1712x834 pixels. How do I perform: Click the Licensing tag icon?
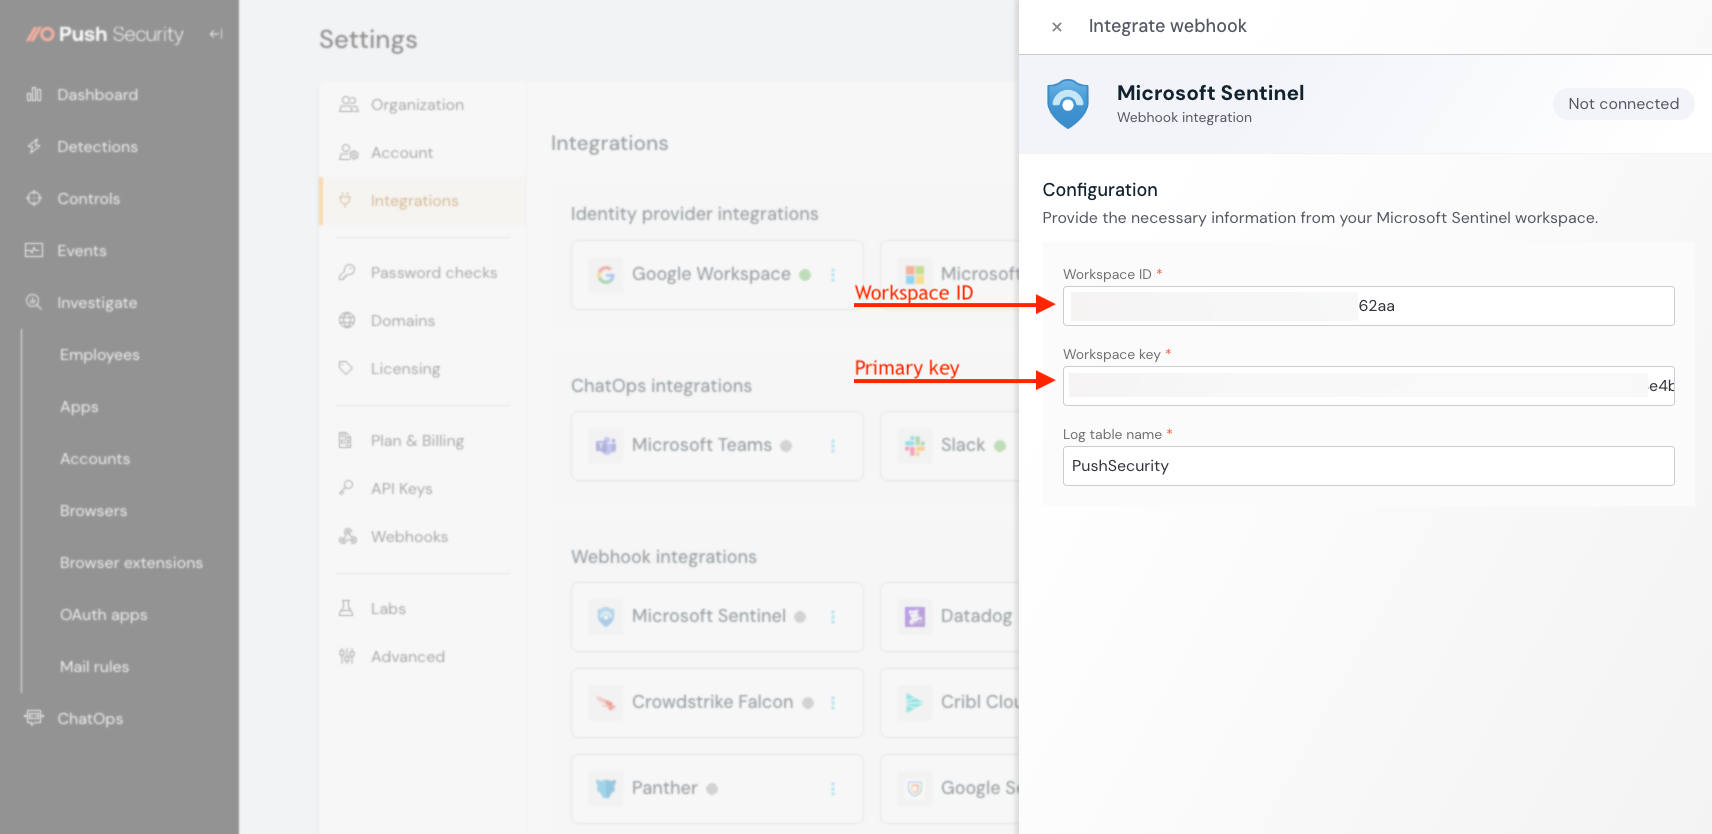[x=346, y=368]
